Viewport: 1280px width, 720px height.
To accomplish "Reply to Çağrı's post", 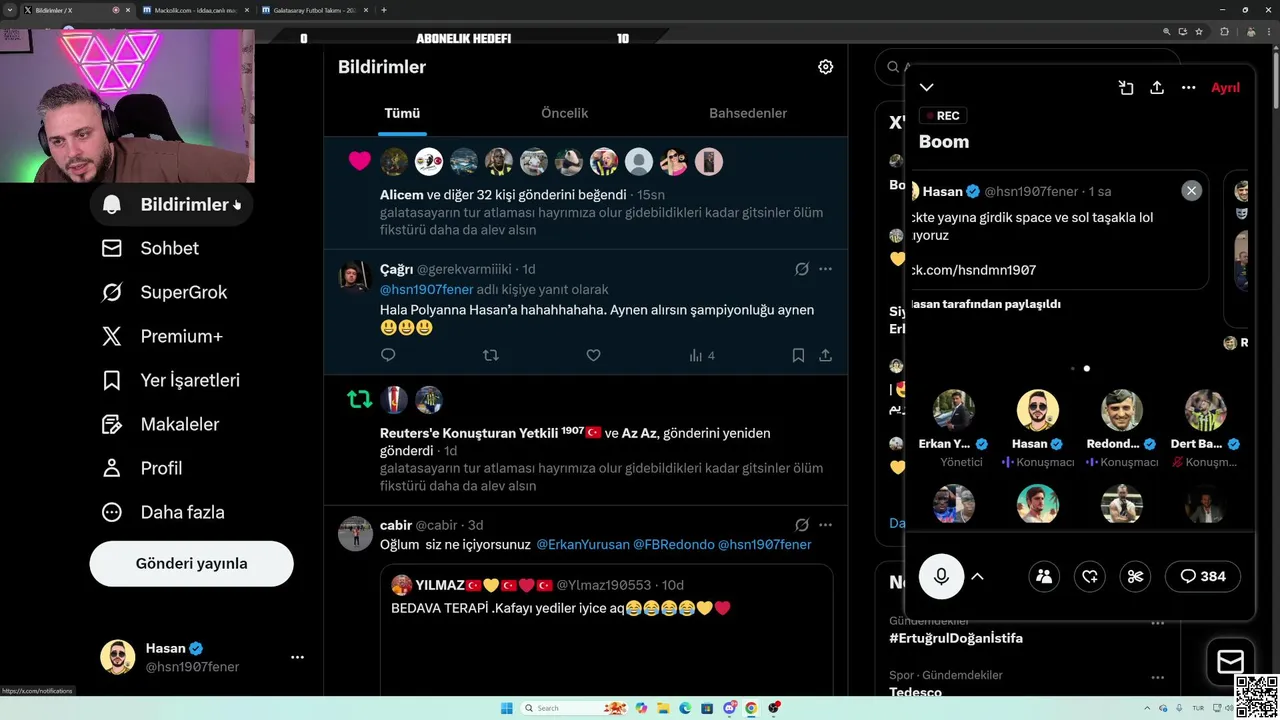I will click(x=388, y=355).
